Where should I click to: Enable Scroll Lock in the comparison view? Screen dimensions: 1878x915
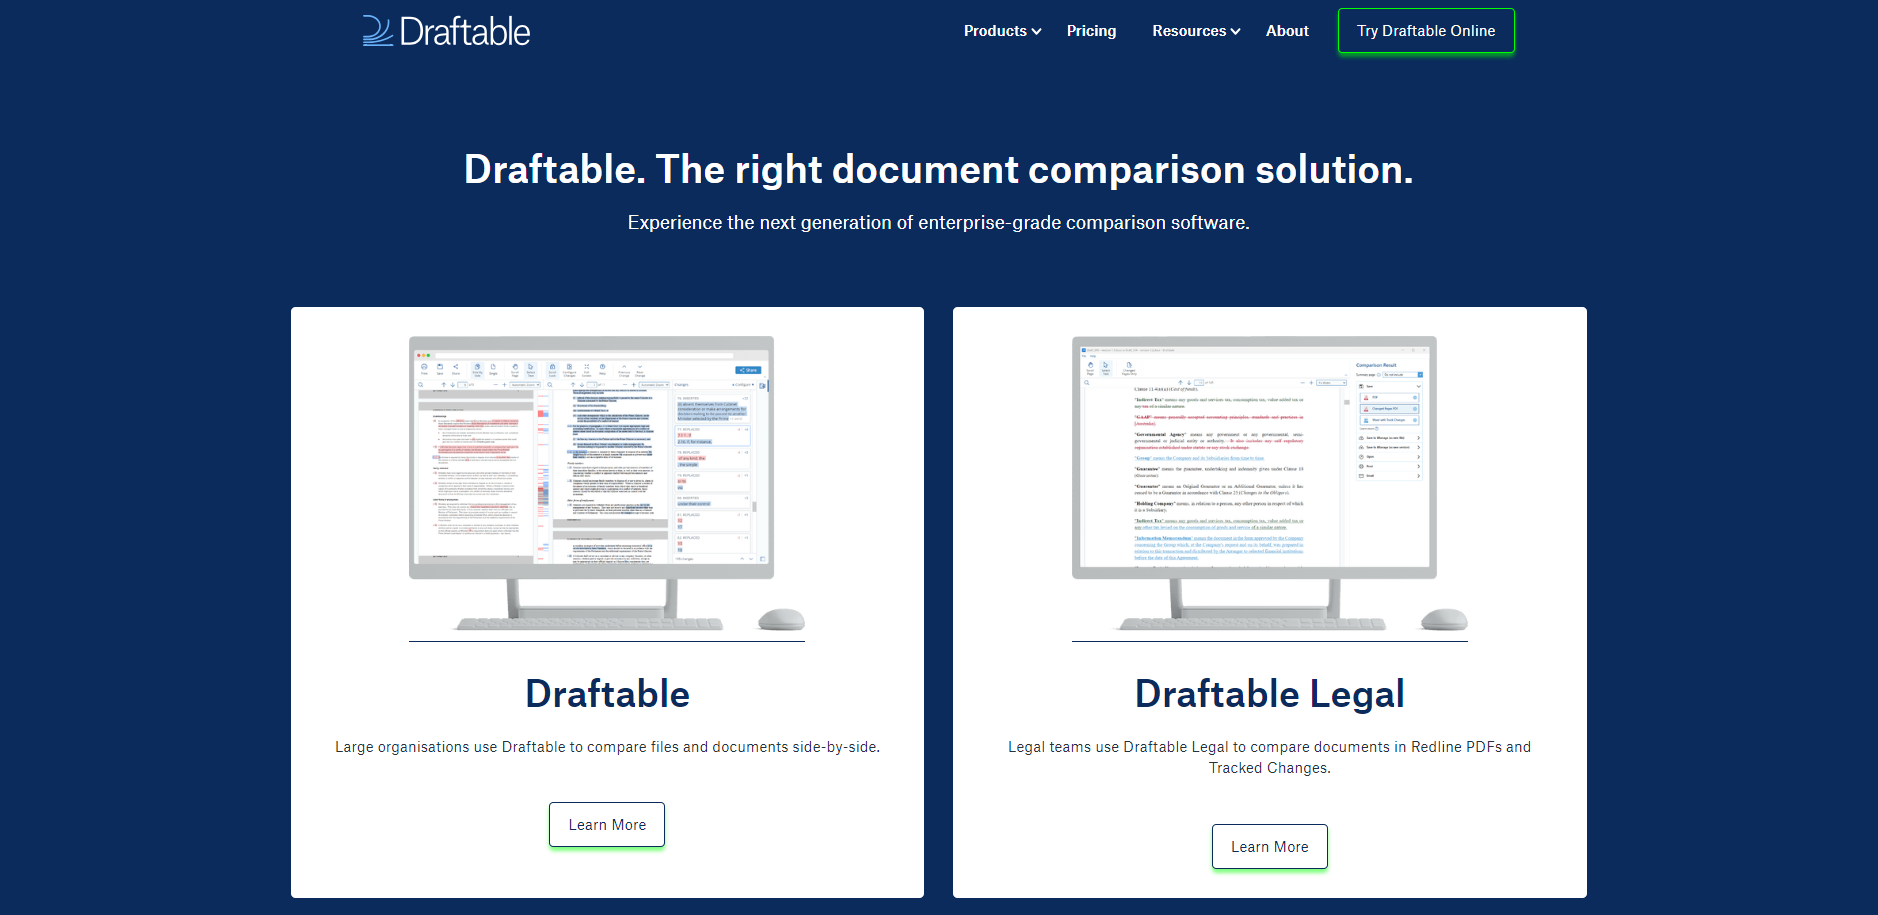[552, 368]
